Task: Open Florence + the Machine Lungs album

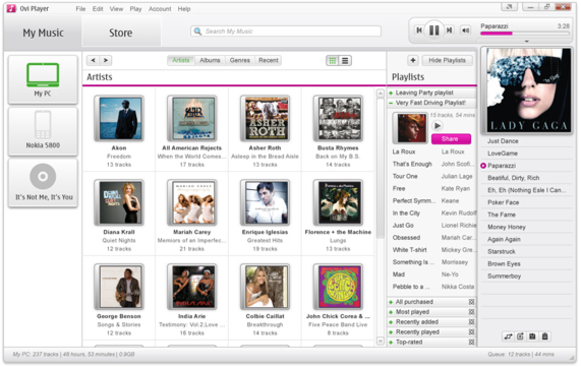Action: coord(338,203)
